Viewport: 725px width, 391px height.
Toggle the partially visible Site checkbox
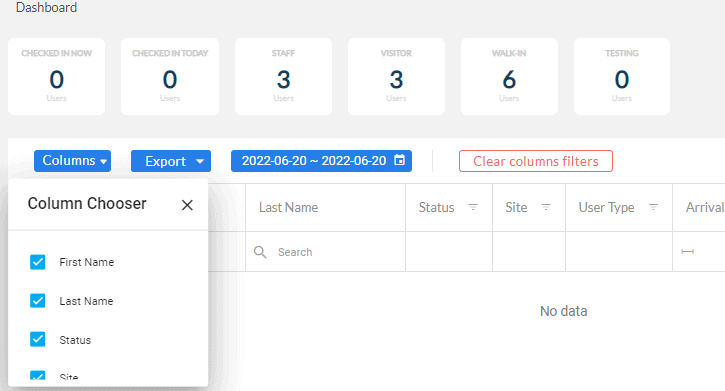coord(37,375)
